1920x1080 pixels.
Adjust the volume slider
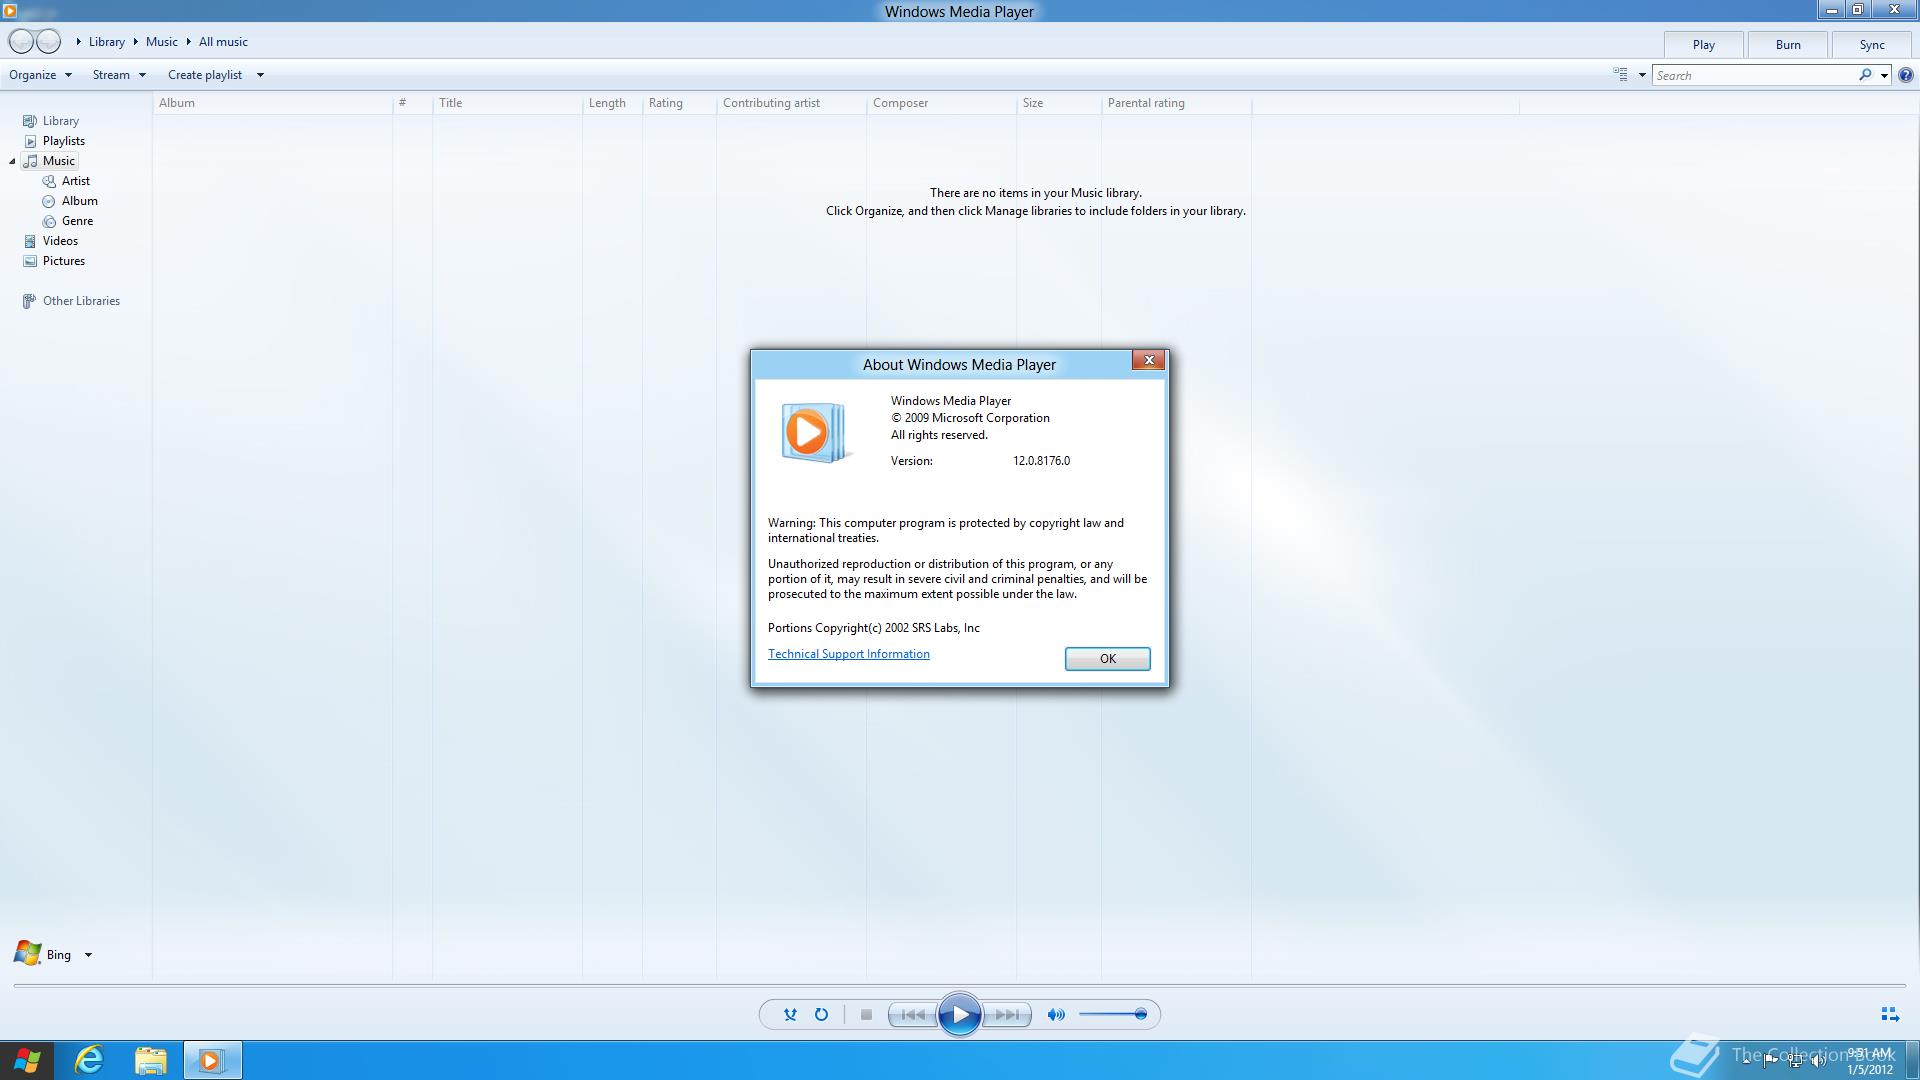tap(1113, 1014)
